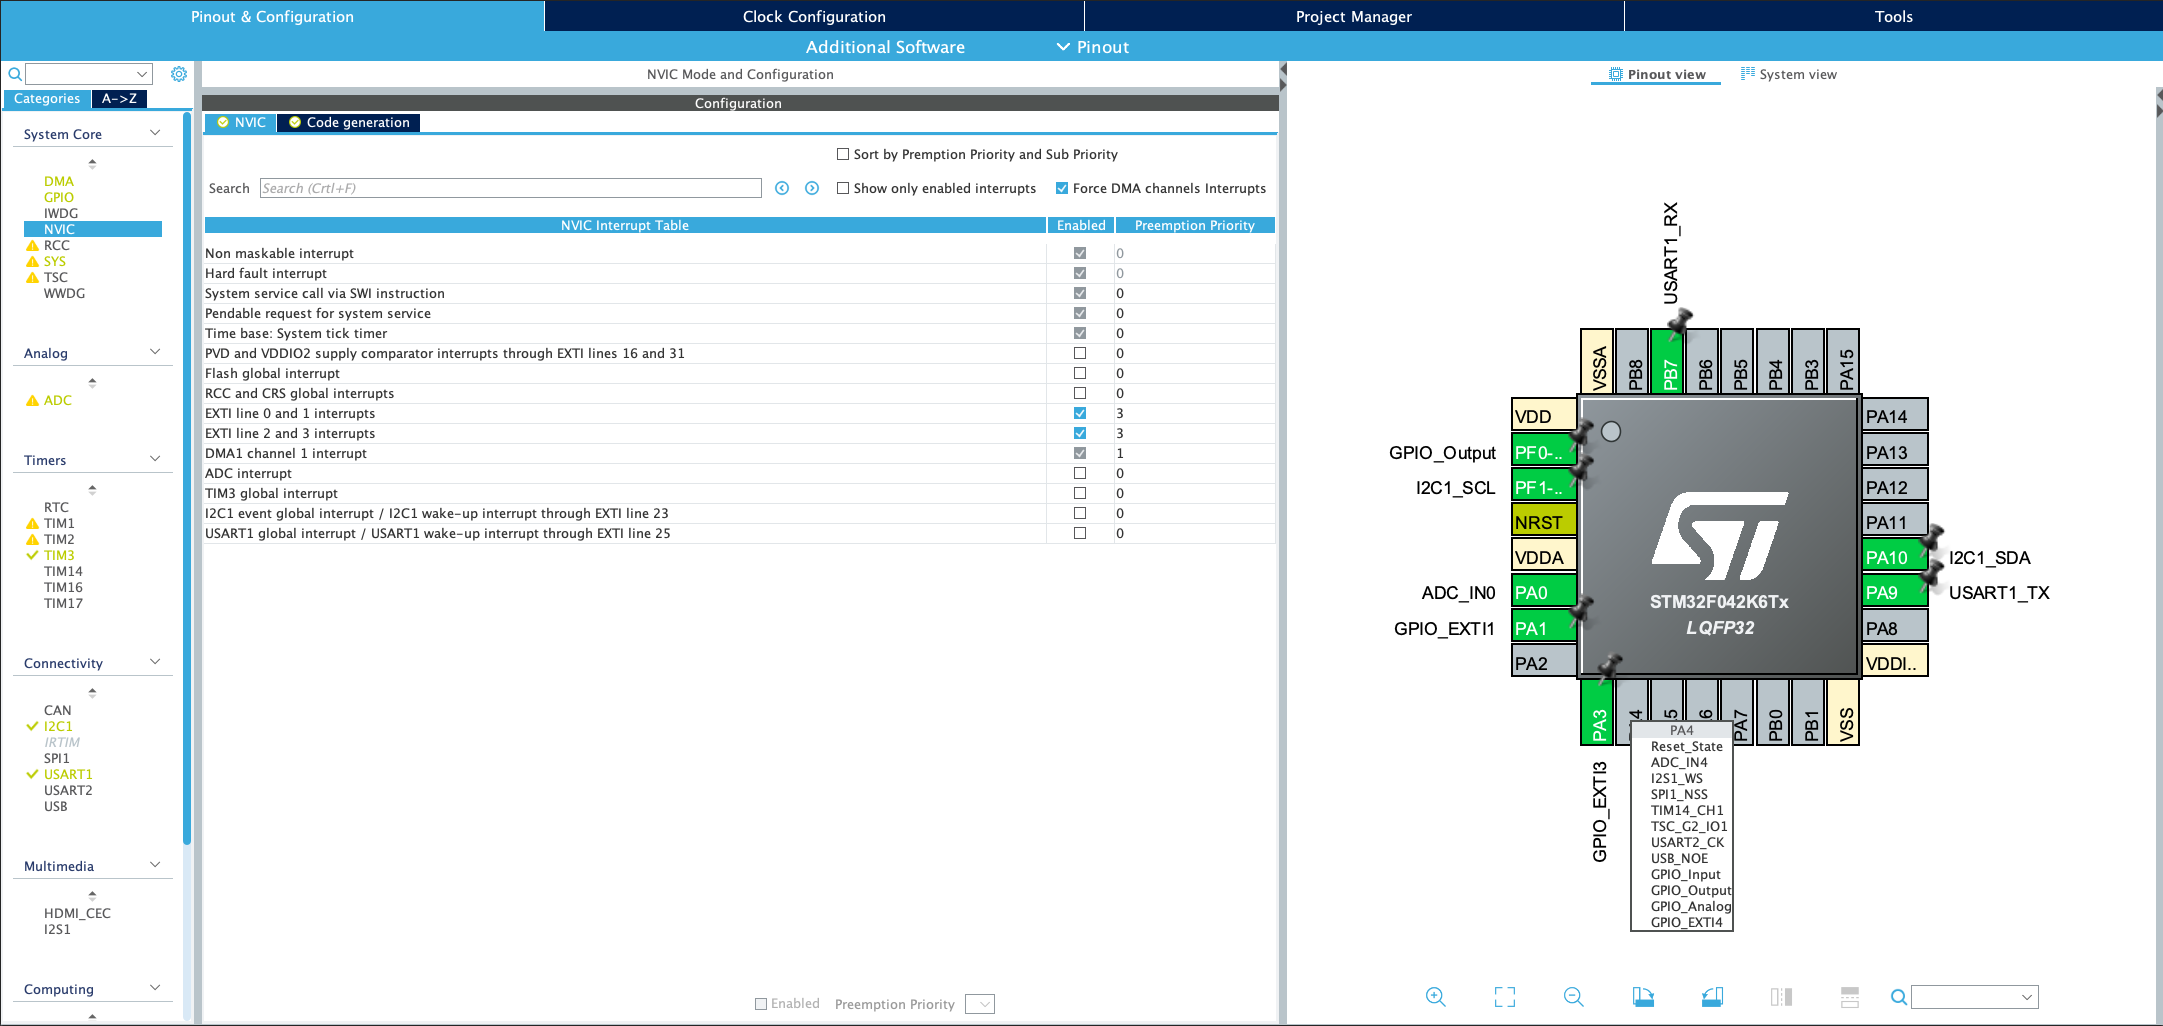Rotate the chip counter-clockwise
The image size is (2163, 1026).
(1712, 996)
